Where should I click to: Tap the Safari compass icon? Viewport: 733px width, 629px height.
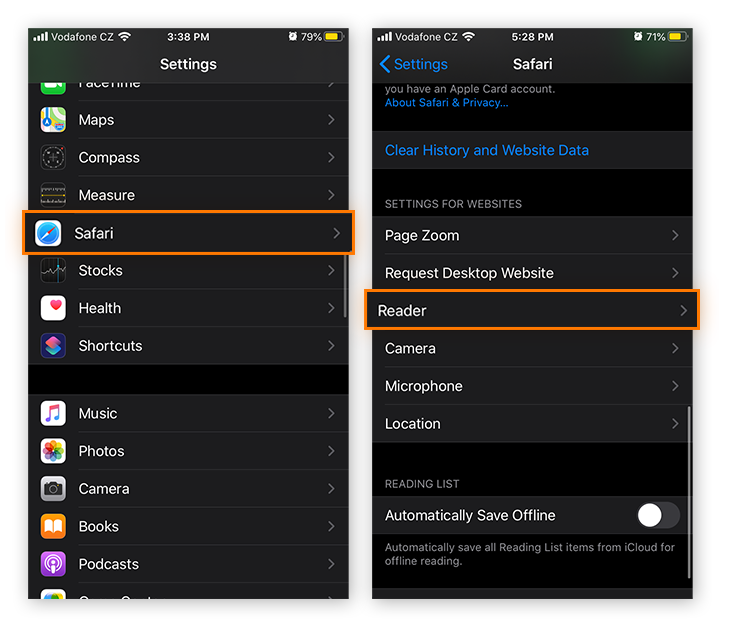48,233
